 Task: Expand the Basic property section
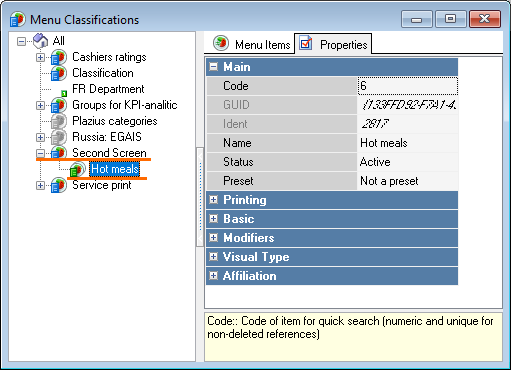coord(213,219)
